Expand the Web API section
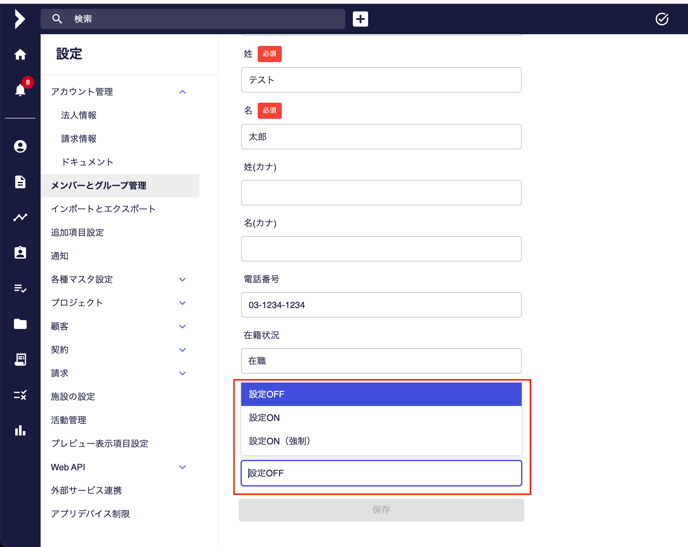The image size is (688, 547). pyautogui.click(x=183, y=467)
